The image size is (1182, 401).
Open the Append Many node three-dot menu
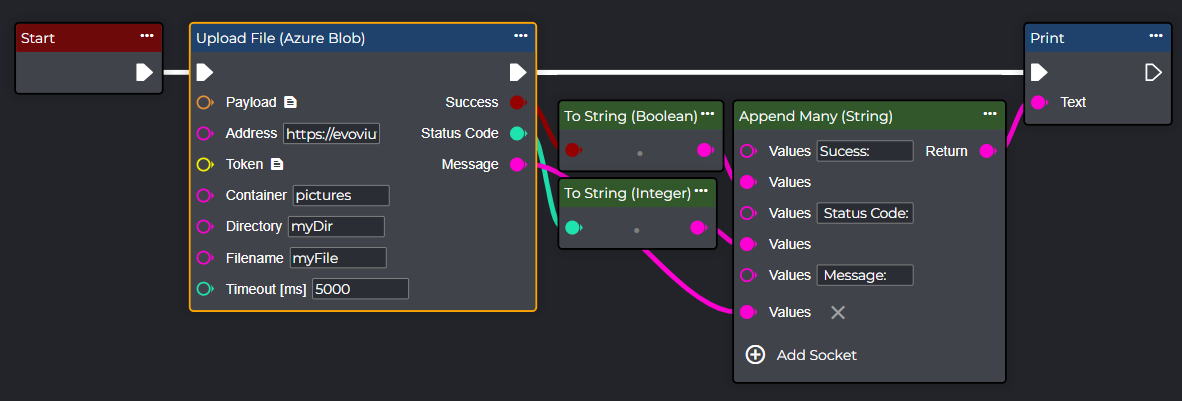pyautogui.click(x=989, y=114)
